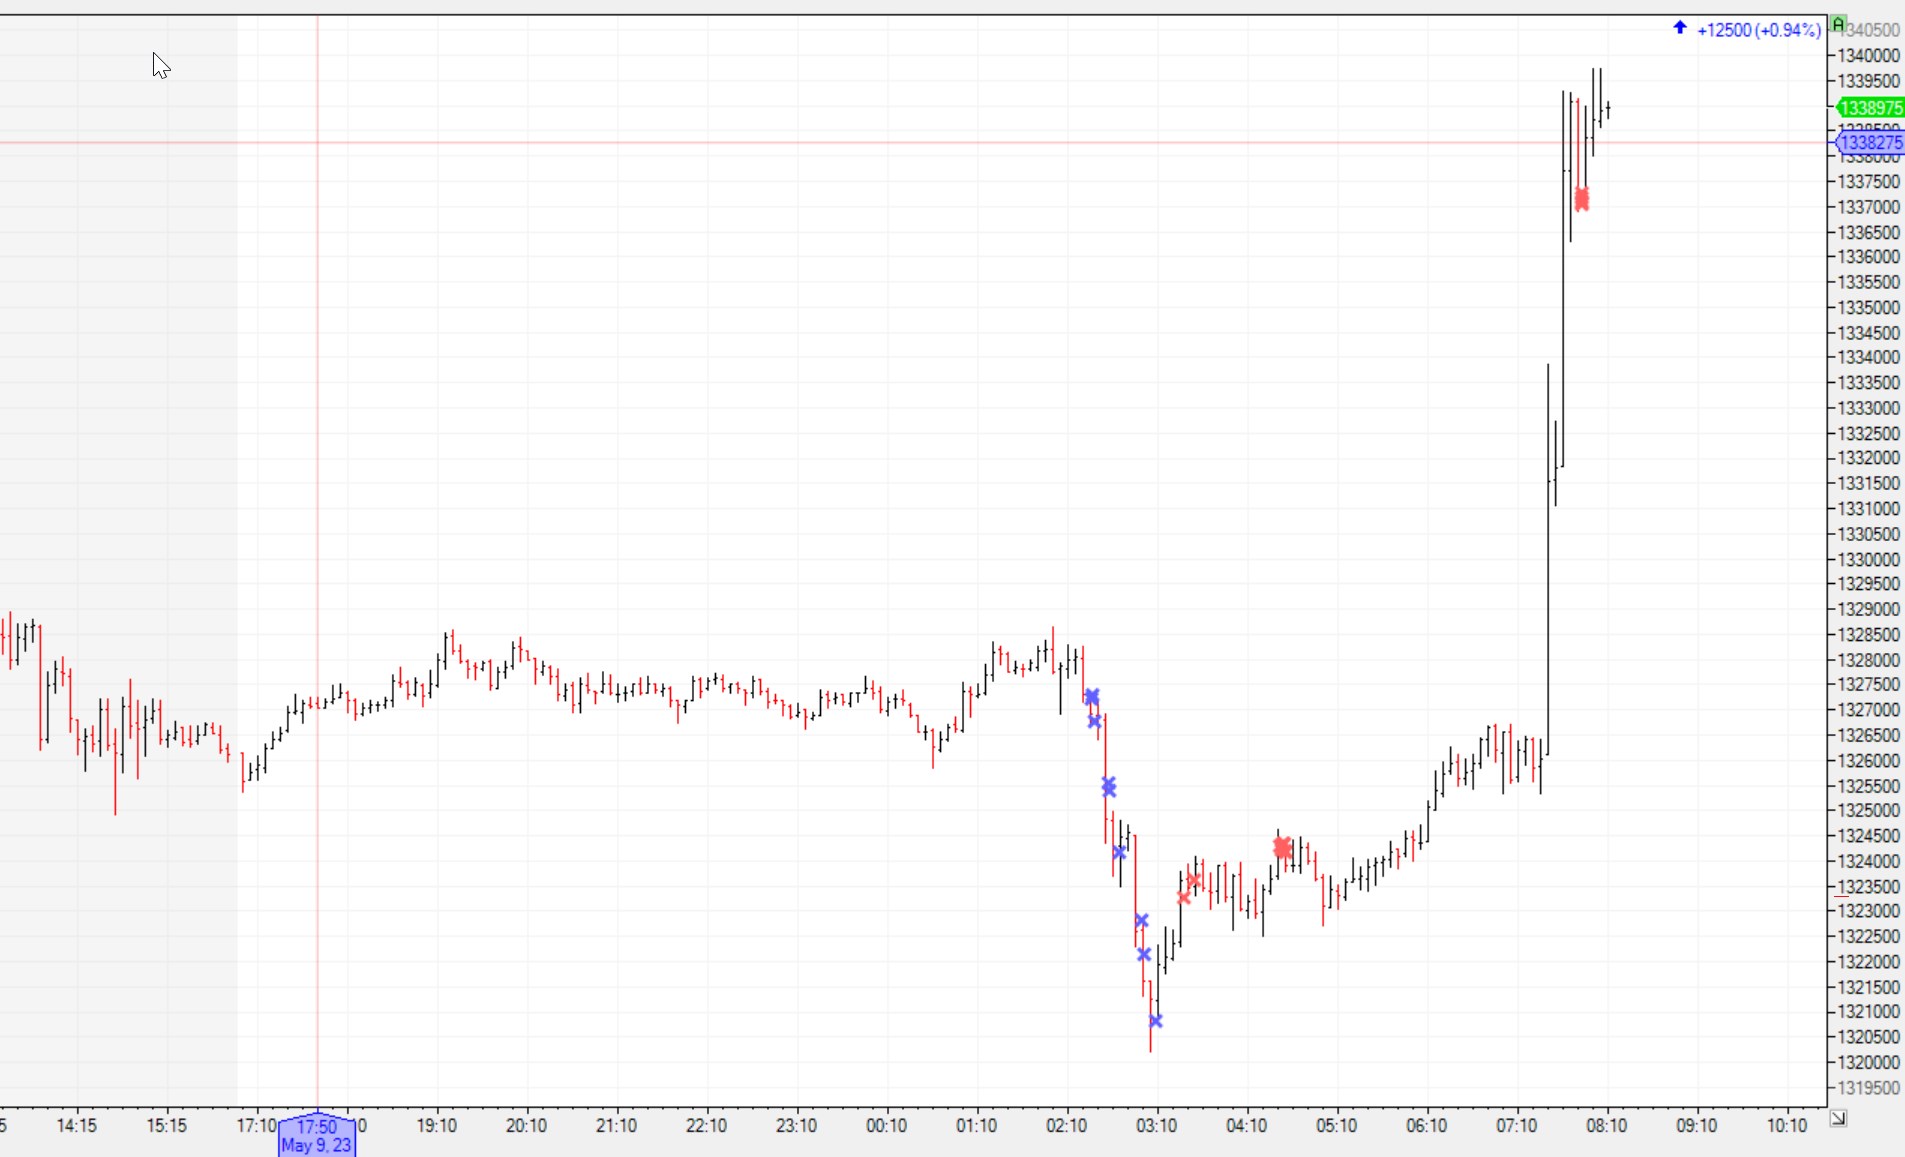This screenshot has height=1157, width=1905.
Task: Click the 21:10 time axis label
Action: click(616, 1126)
